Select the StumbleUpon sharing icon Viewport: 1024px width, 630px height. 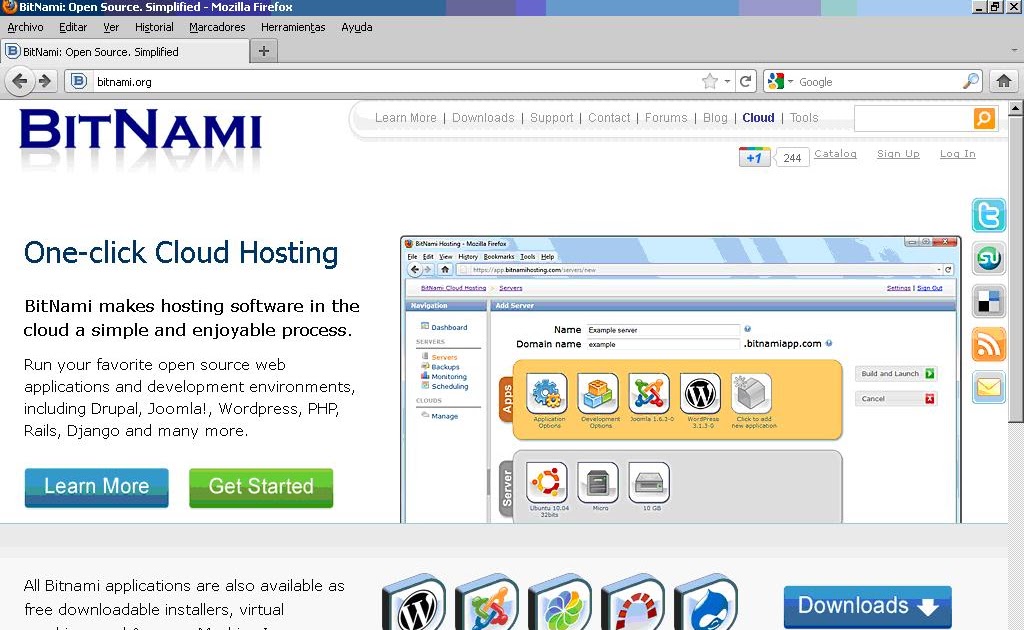(988, 258)
